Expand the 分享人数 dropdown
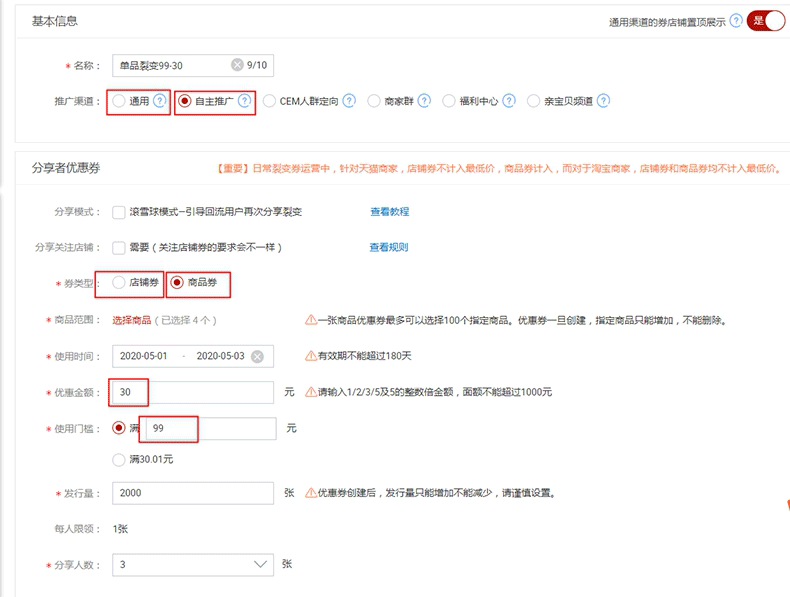The width and height of the screenshot is (790, 597). pyautogui.click(x=261, y=565)
